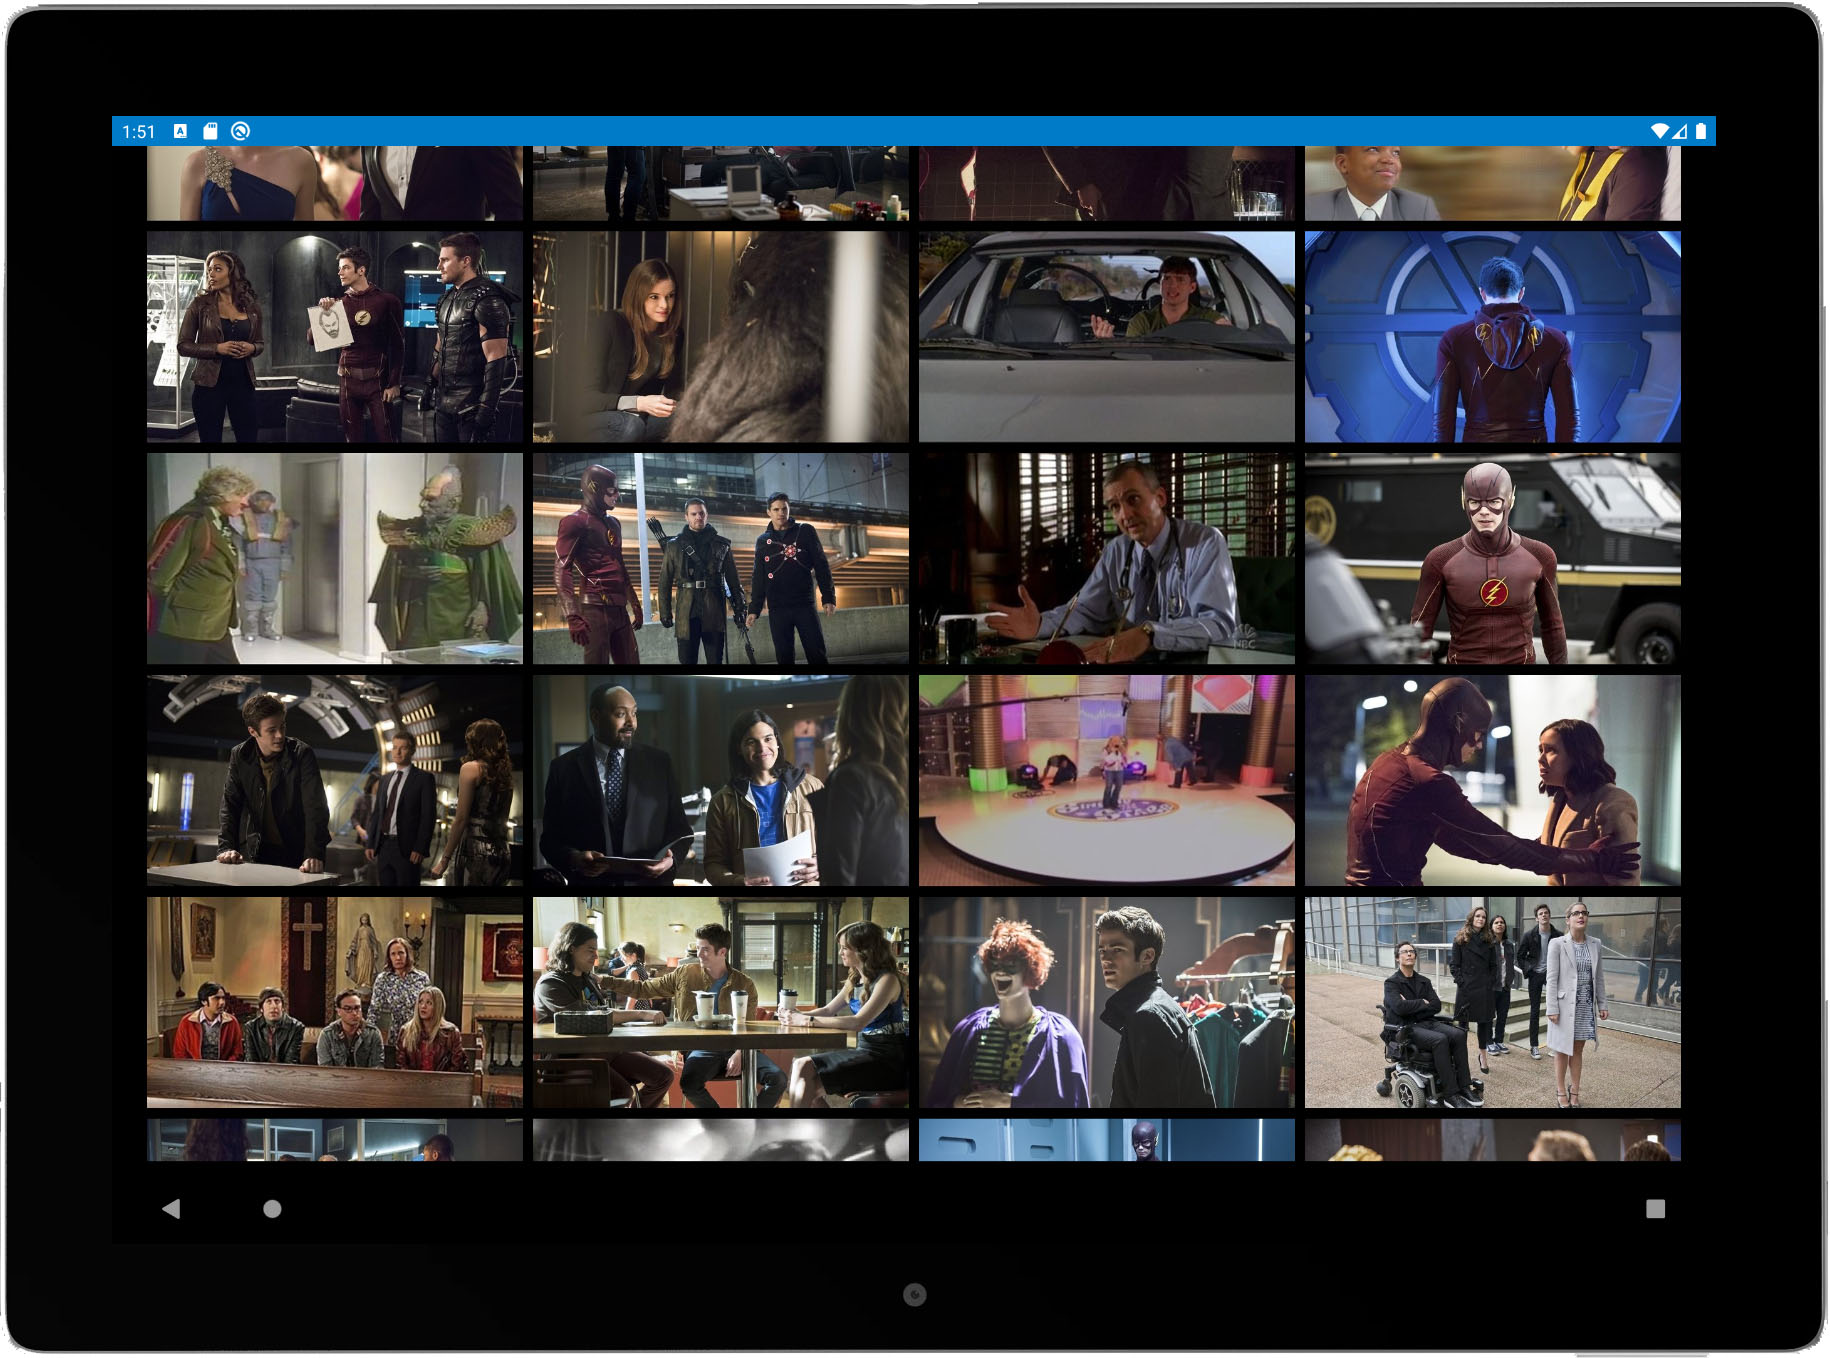
Task: Open the SD card status bar icon
Action: [210, 131]
